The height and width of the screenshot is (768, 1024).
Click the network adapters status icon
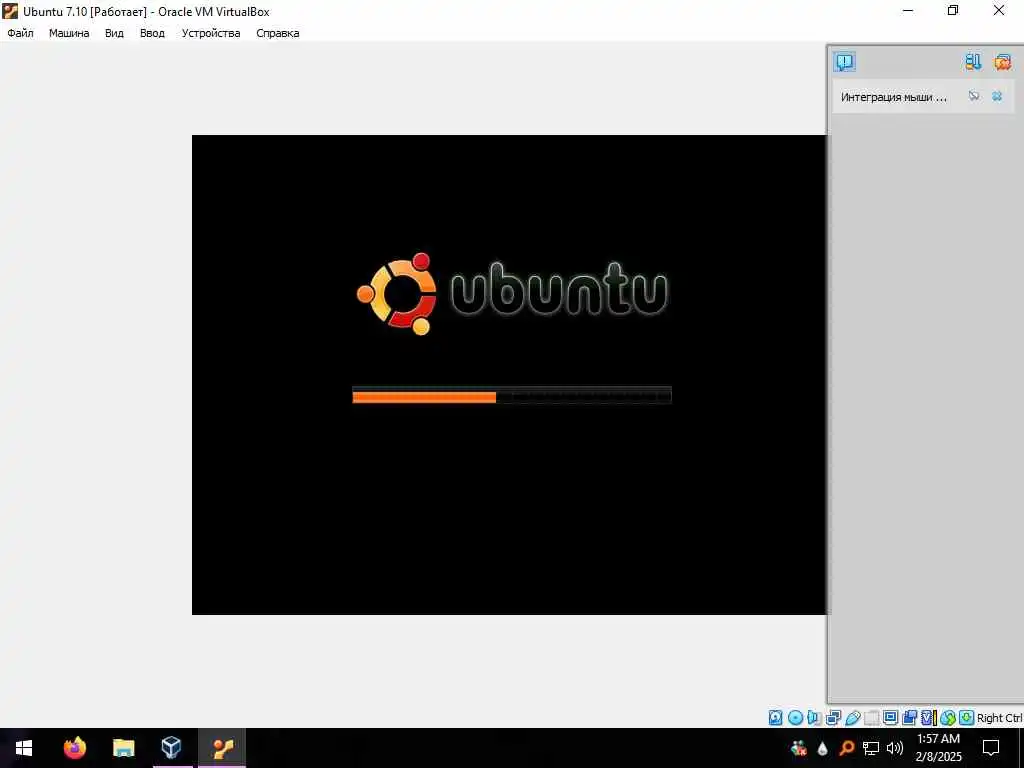point(833,718)
